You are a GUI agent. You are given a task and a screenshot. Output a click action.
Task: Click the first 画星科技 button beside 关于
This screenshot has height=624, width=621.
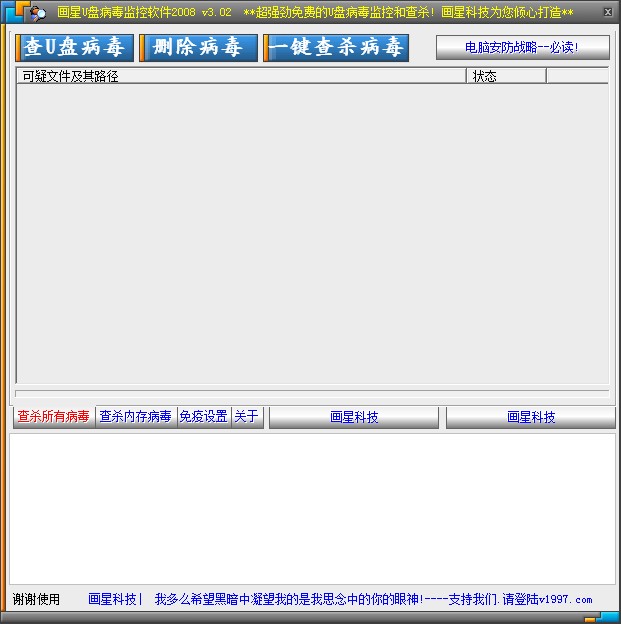click(x=354, y=417)
